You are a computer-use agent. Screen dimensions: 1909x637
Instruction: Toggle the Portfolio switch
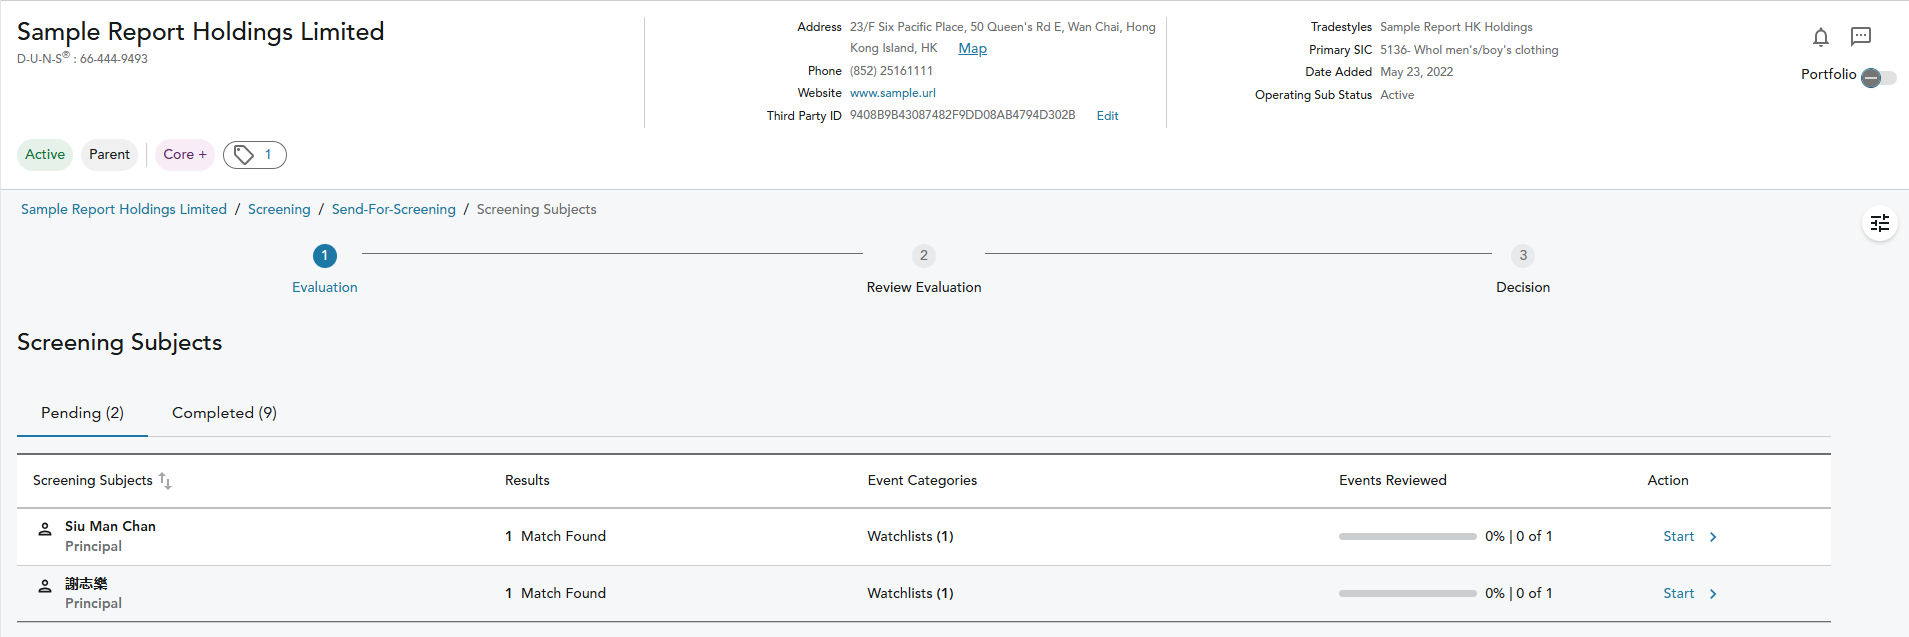(x=1877, y=78)
